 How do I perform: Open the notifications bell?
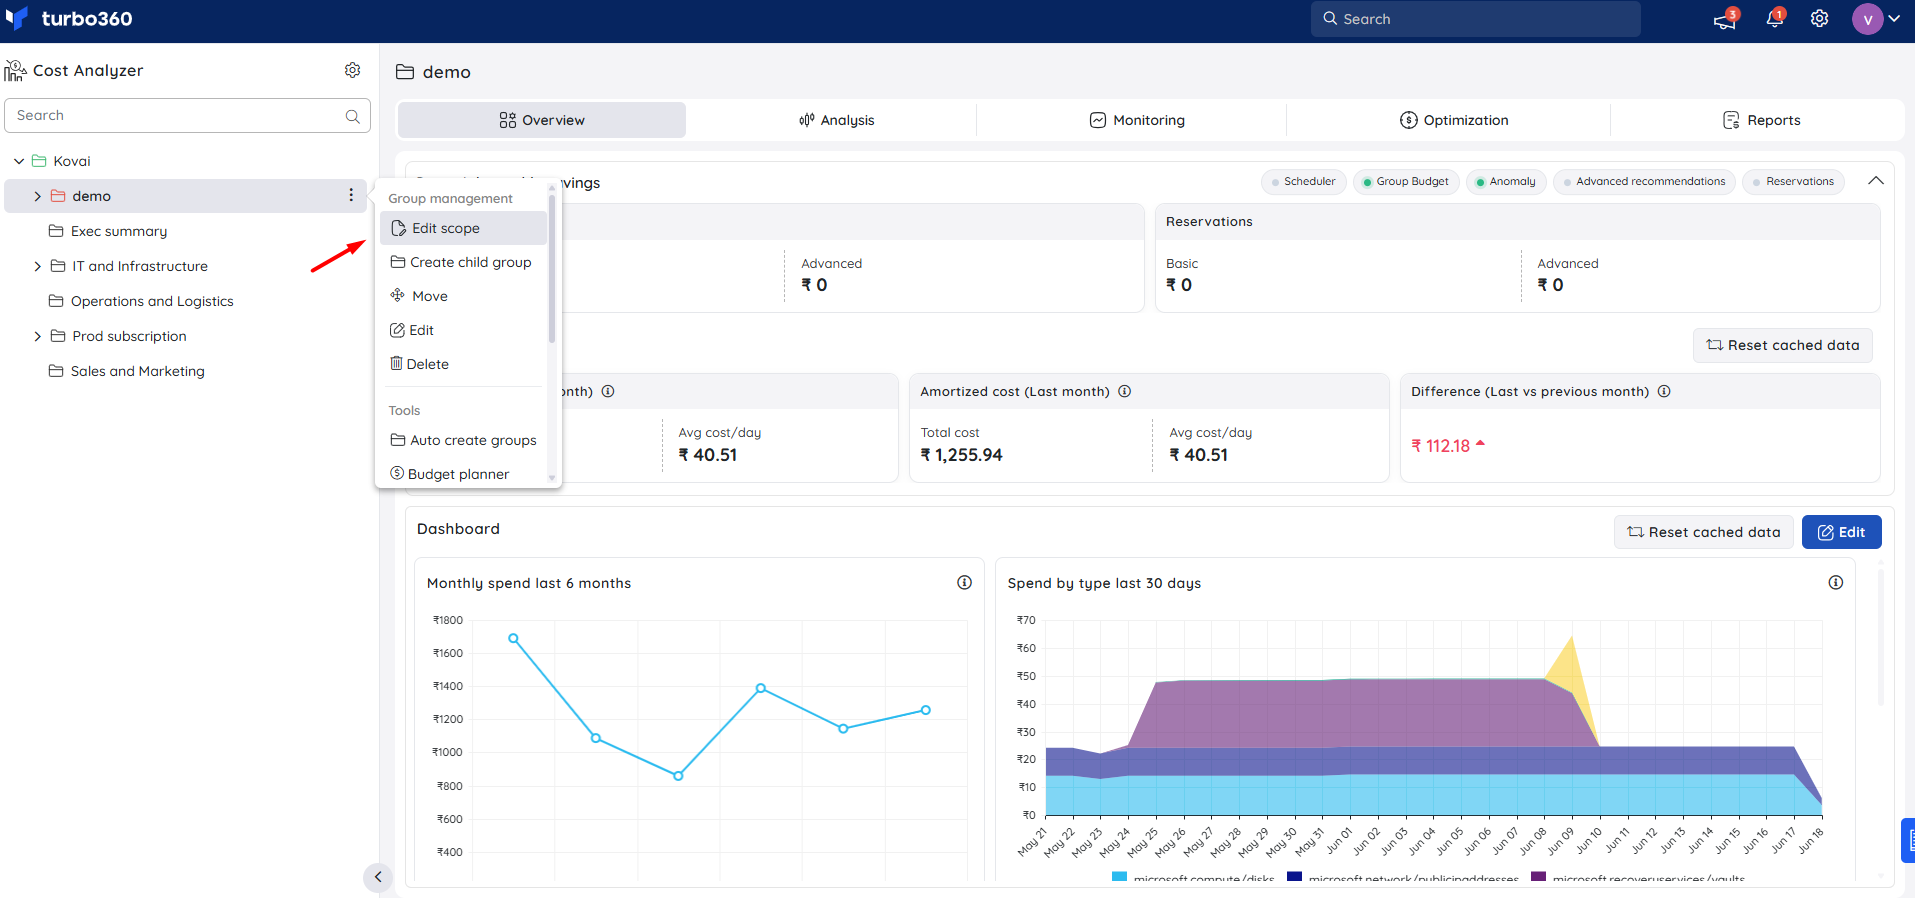click(x=1775, y=19)
